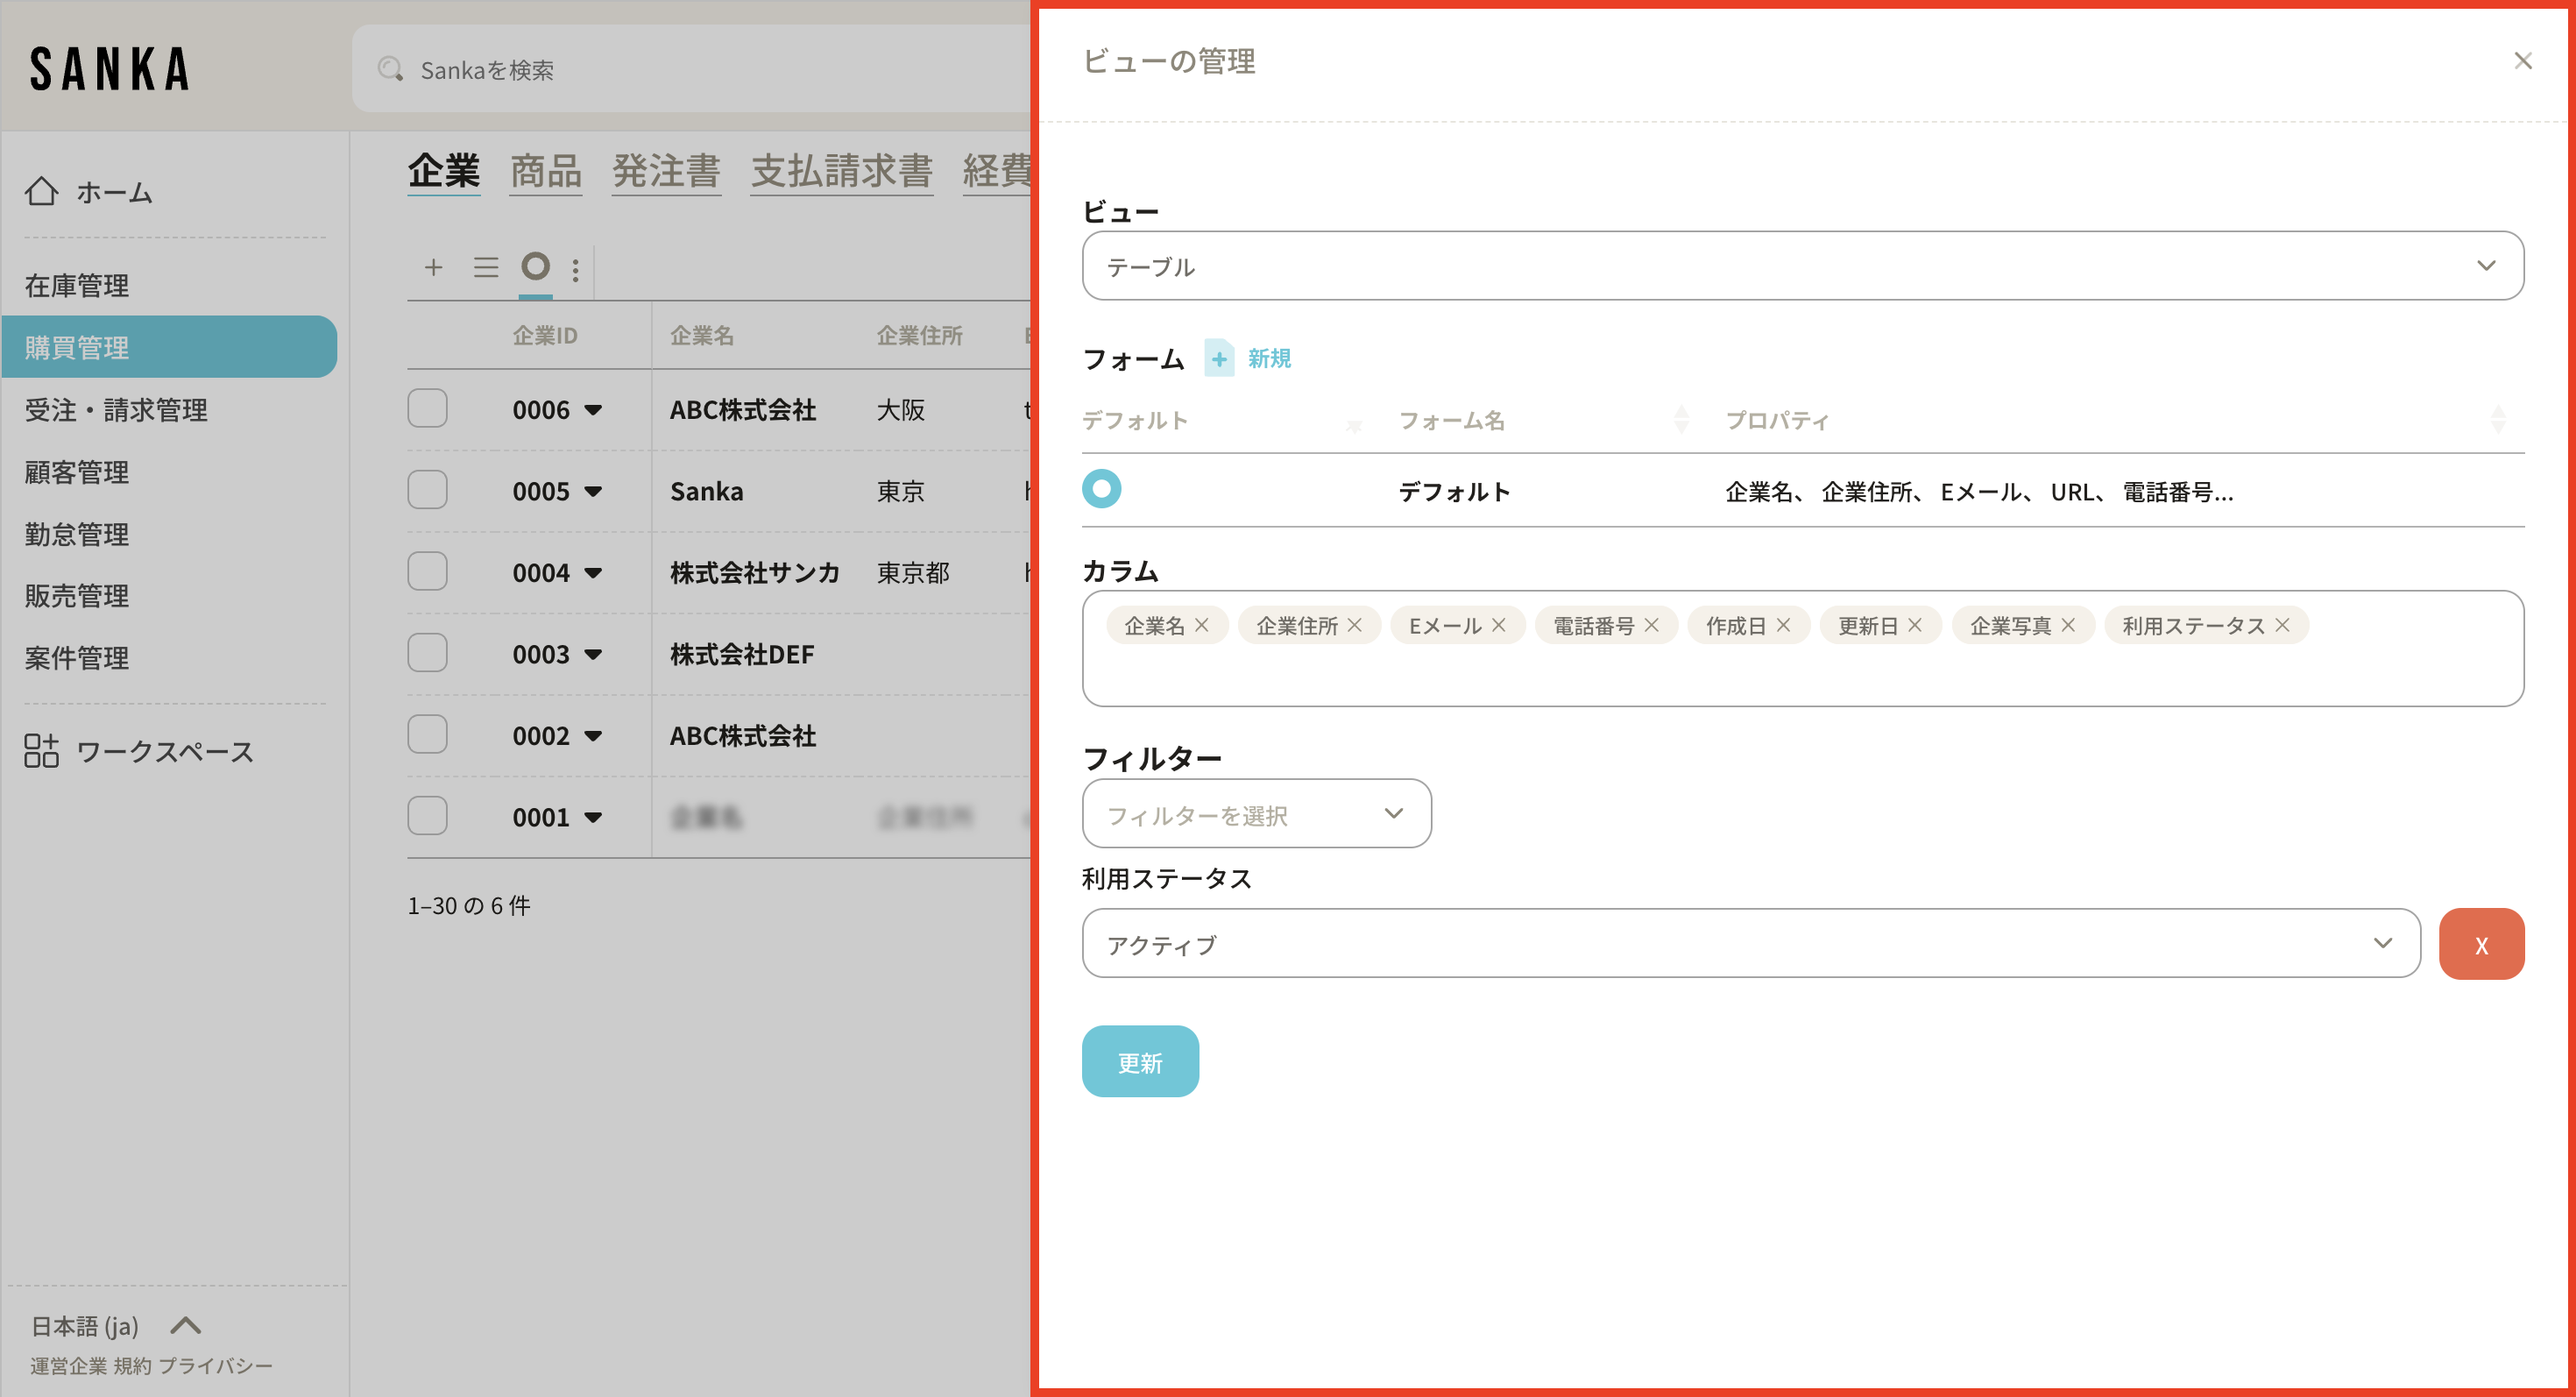This screenshot has height=1397, width=2576.
Task: Open the three-dot more options menu
Action: [x=575, y=269]
